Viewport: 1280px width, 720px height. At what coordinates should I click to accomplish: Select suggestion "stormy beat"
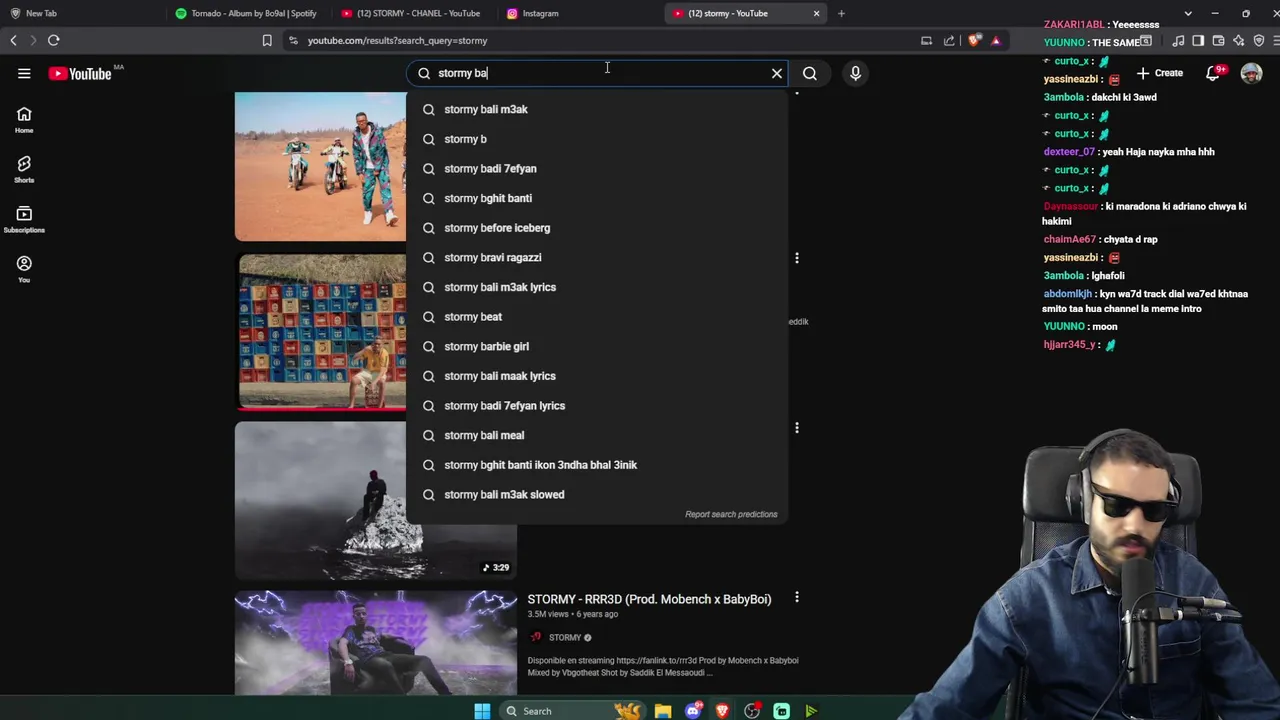coord(596,316)
